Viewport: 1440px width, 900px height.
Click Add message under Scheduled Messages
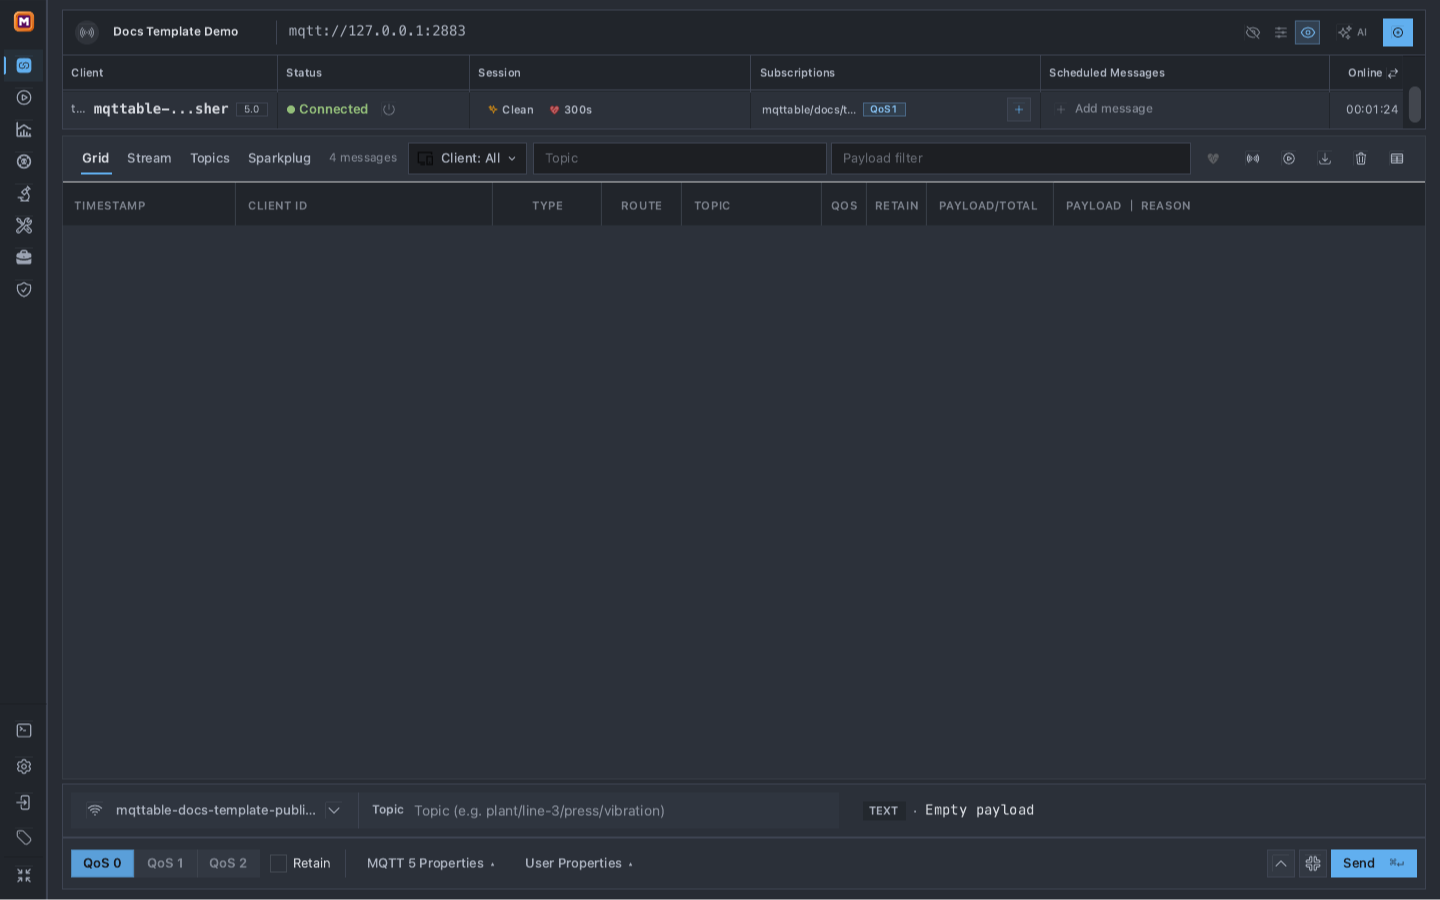point(1104,109)
